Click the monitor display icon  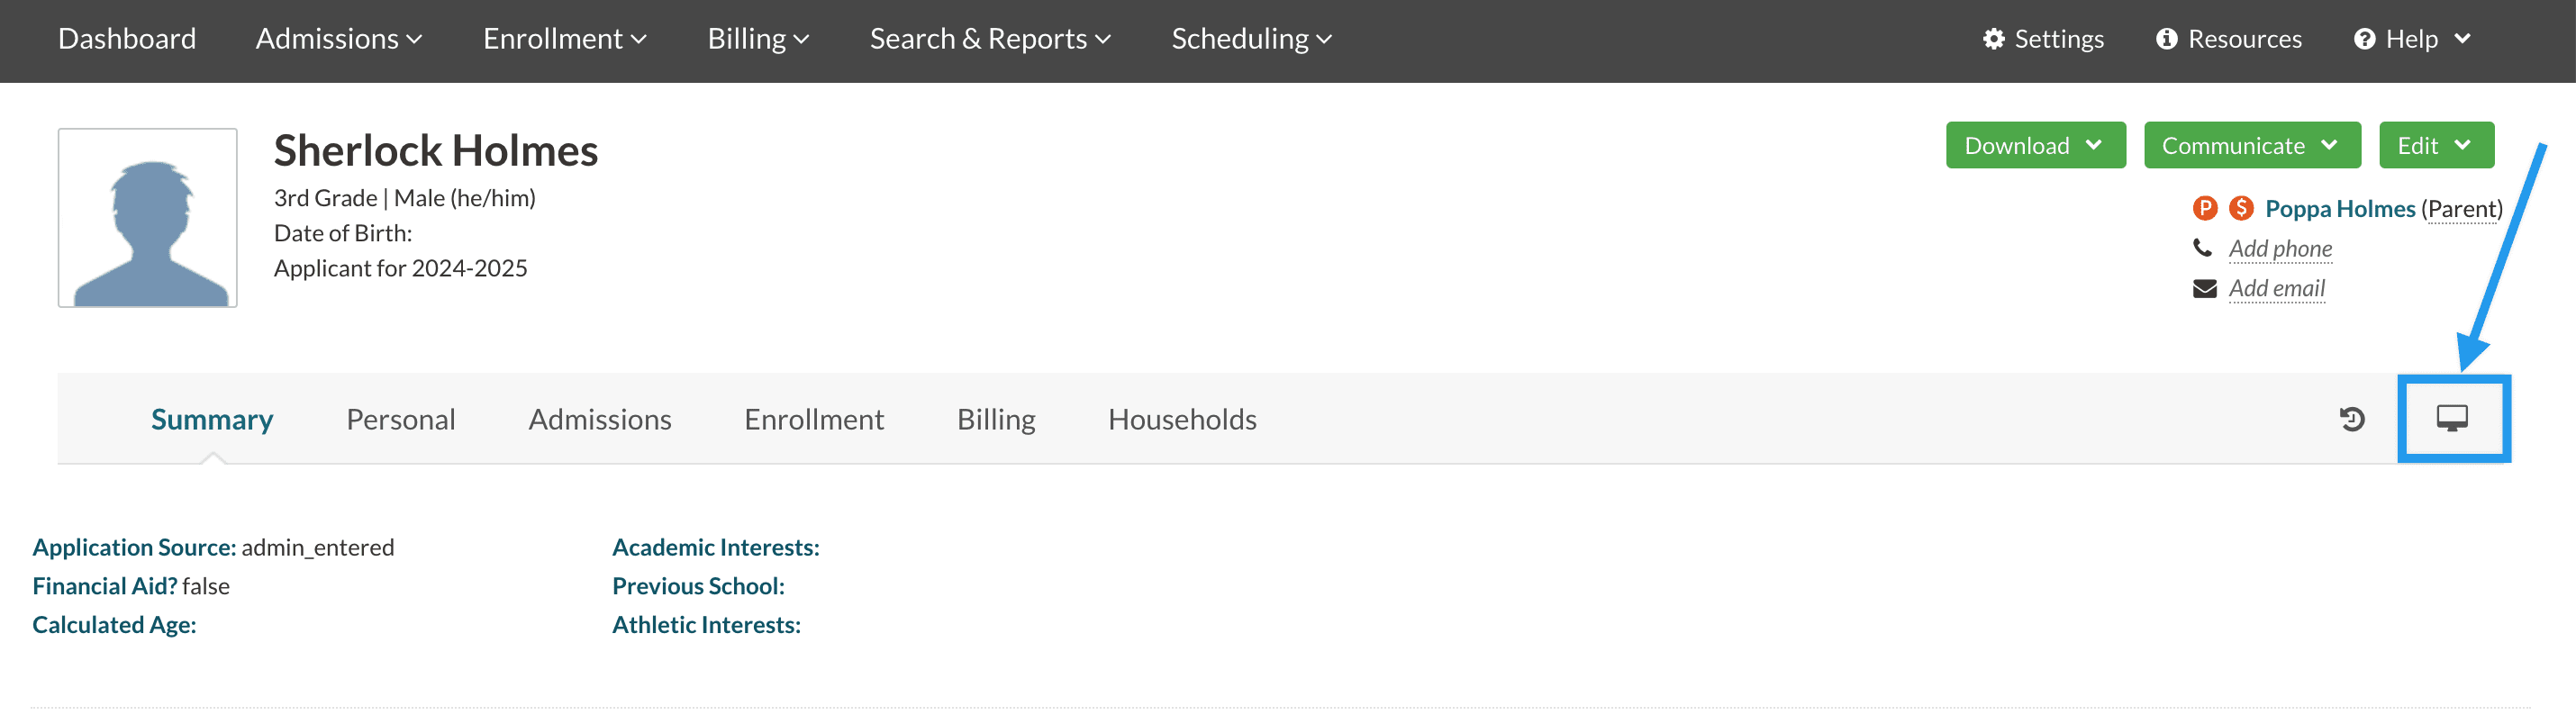coord(2452,418)
